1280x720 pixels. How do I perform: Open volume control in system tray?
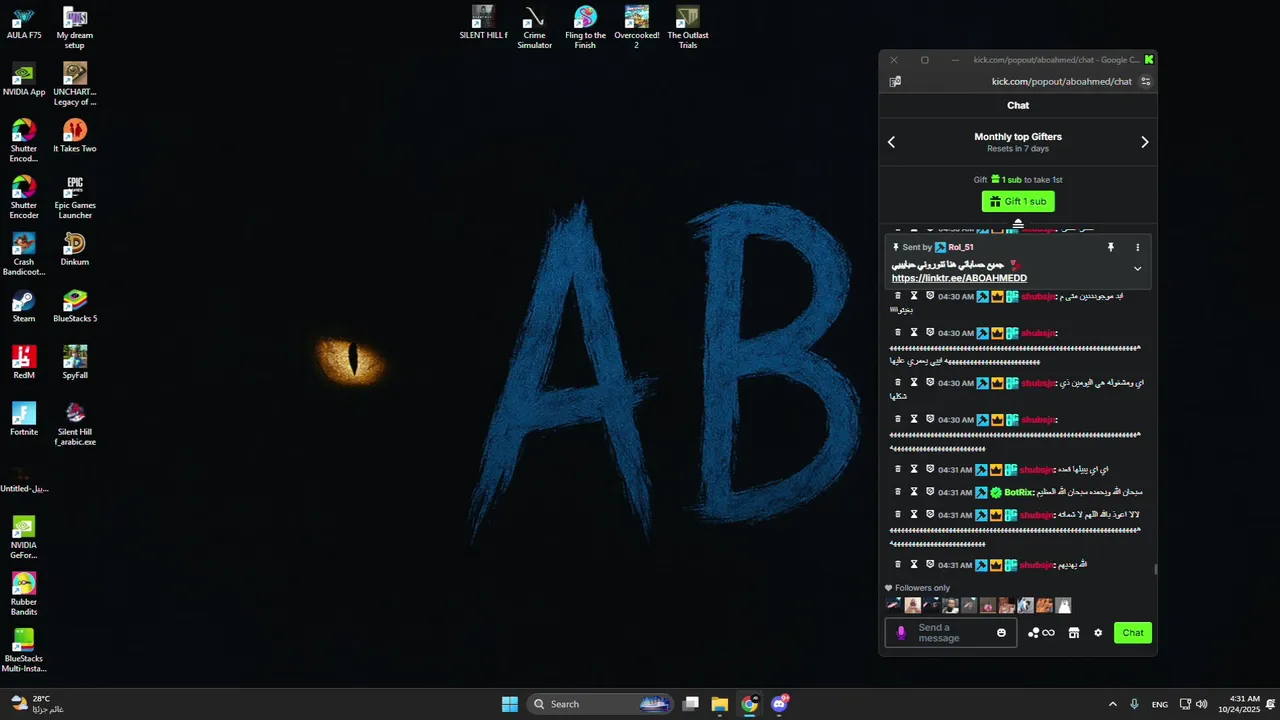pyautogui.click(x=1201, y=704)
